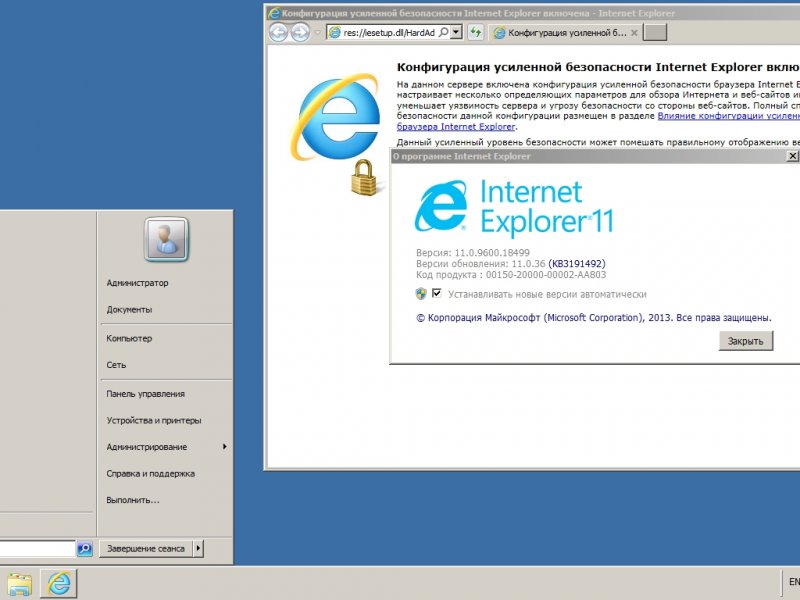Open Устройства и принтеры in the Start menu
800x600 pixels.
[154, 420]
